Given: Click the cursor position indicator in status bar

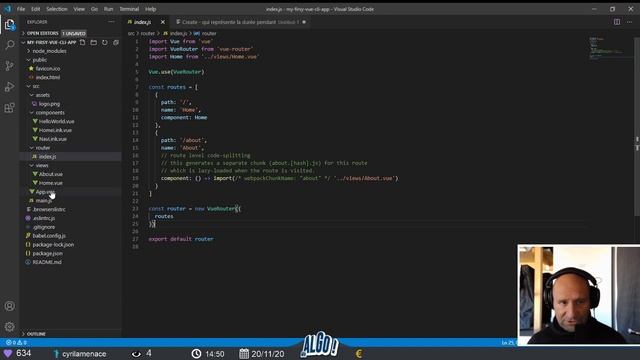Looking at the screenshot, I should tap(509, 342).
